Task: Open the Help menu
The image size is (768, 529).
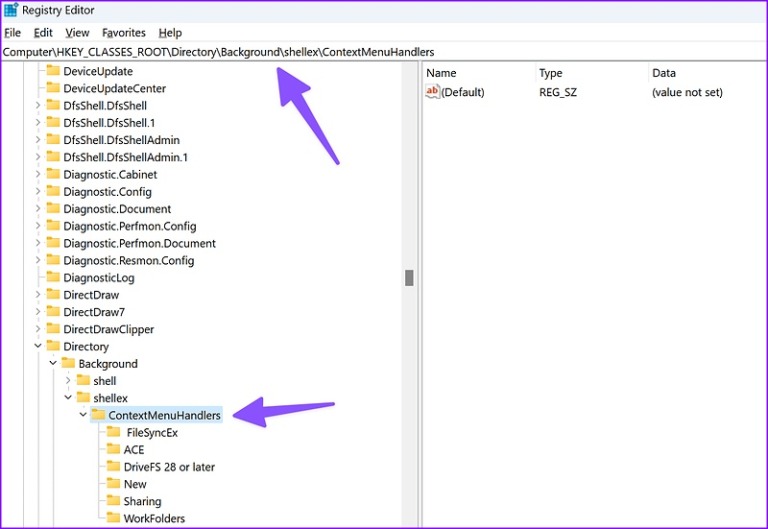Action: [170, 33]
